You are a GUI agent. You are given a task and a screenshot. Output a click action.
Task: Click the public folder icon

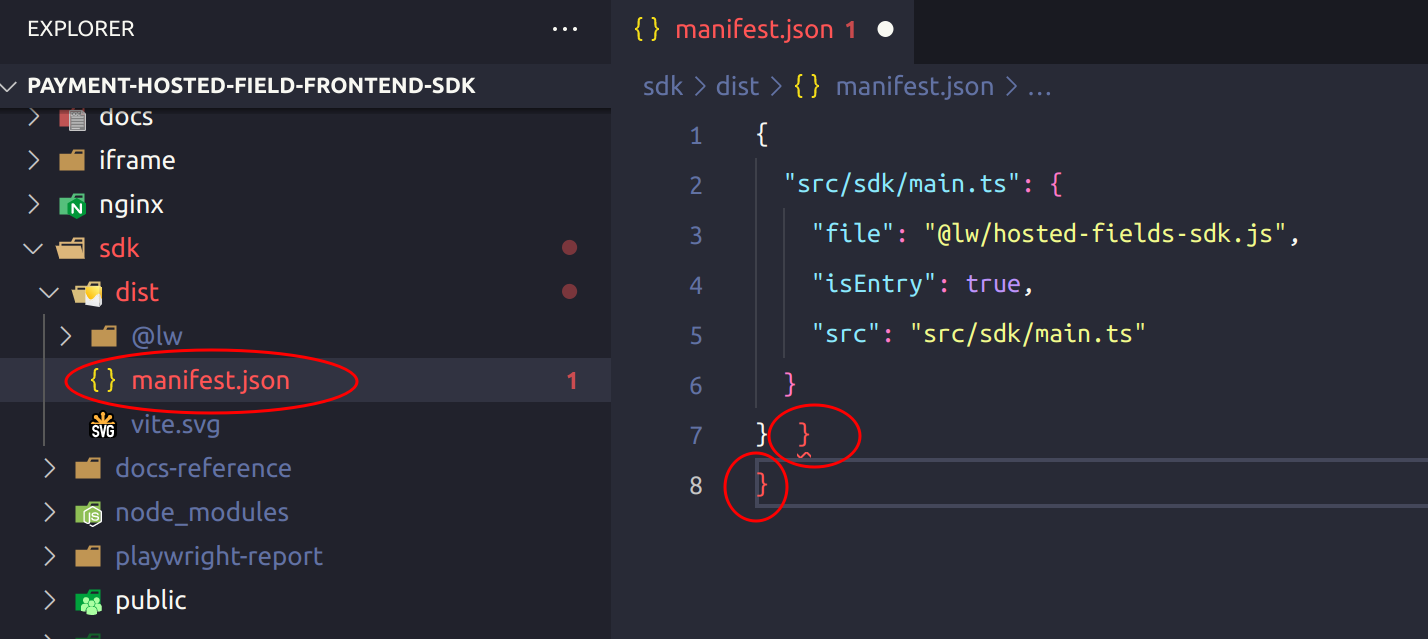tap(88, 602)
